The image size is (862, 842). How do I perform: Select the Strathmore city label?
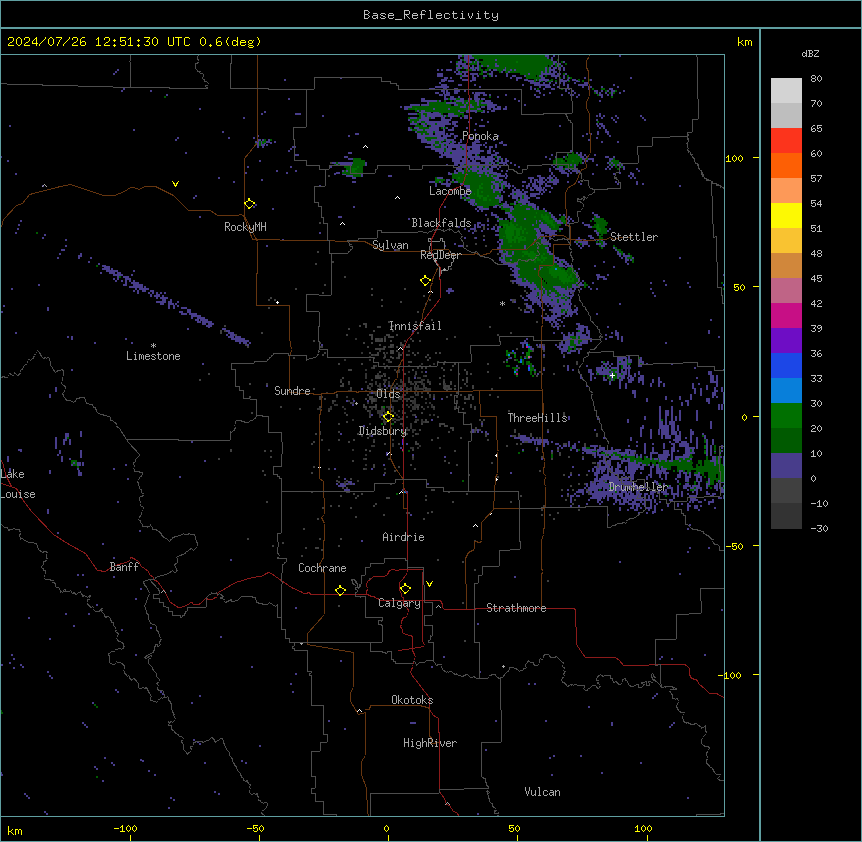pos(516,608)
